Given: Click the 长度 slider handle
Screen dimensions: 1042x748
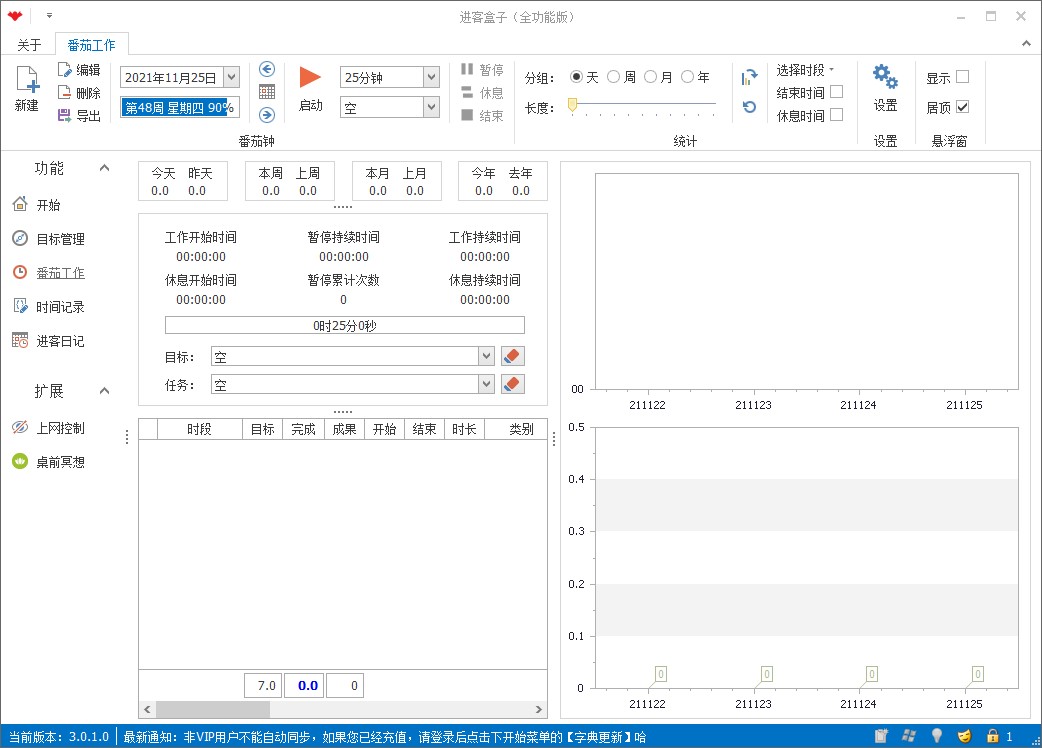Looking at the screenshot, I should [x=572, y=104].
